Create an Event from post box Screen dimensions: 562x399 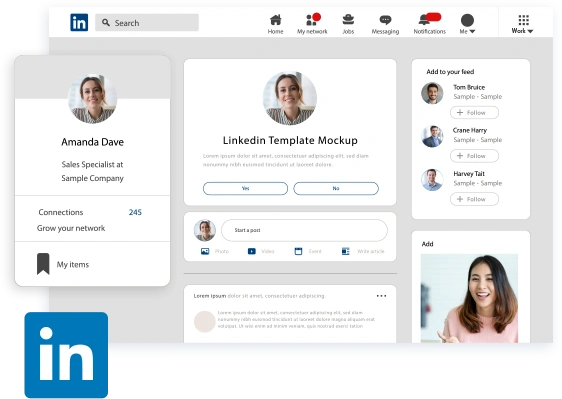pyautogui.click(x=308, y=251)
